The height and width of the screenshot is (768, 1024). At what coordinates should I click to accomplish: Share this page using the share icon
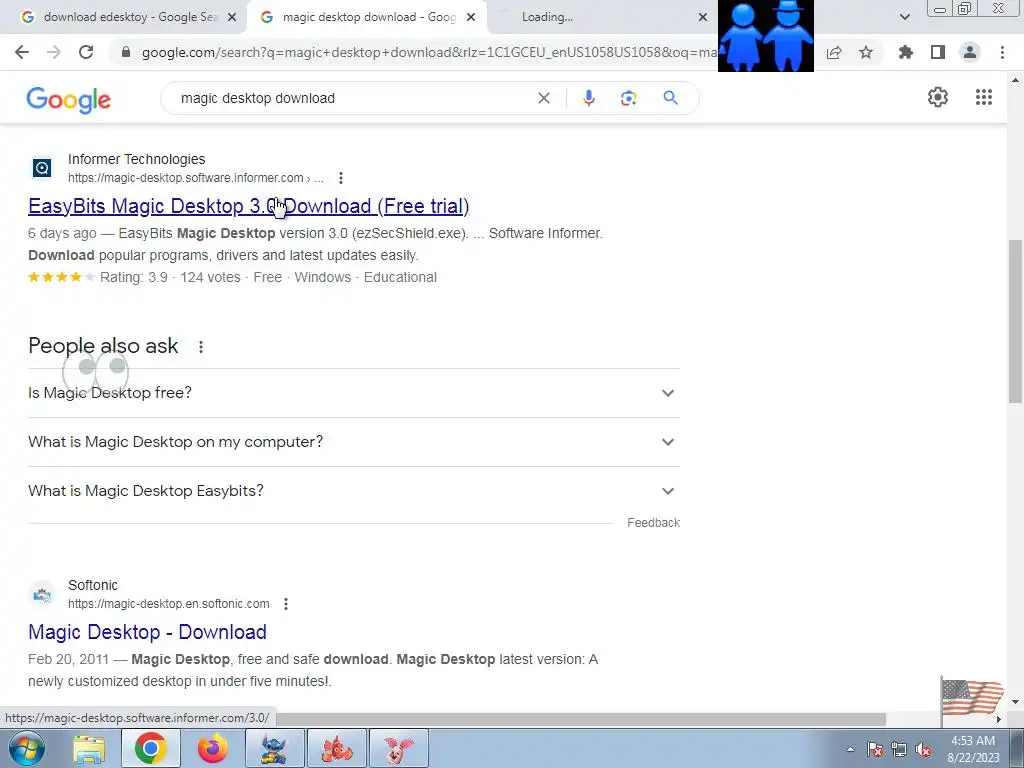834,52
